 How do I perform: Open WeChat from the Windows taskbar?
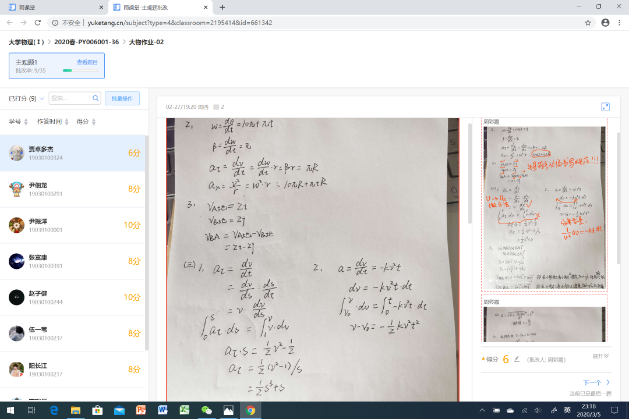[x=207, y=410]
